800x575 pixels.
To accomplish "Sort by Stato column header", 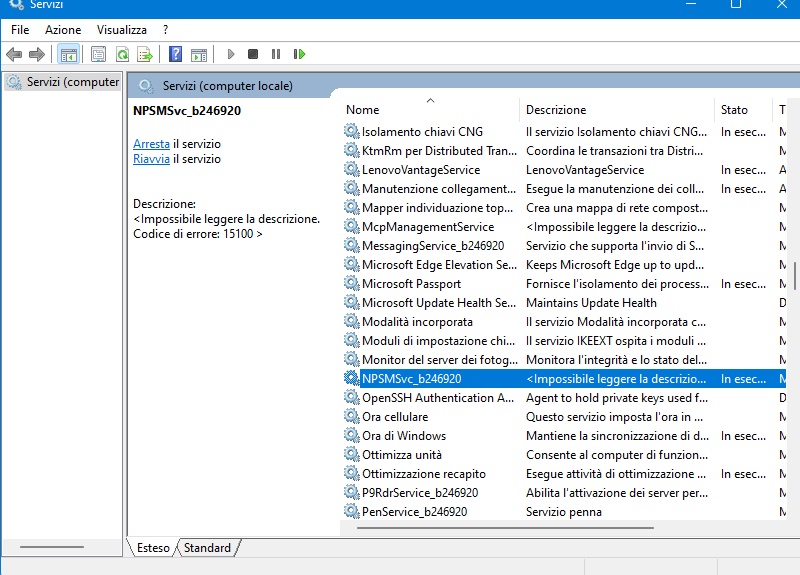I will (742, 110).
